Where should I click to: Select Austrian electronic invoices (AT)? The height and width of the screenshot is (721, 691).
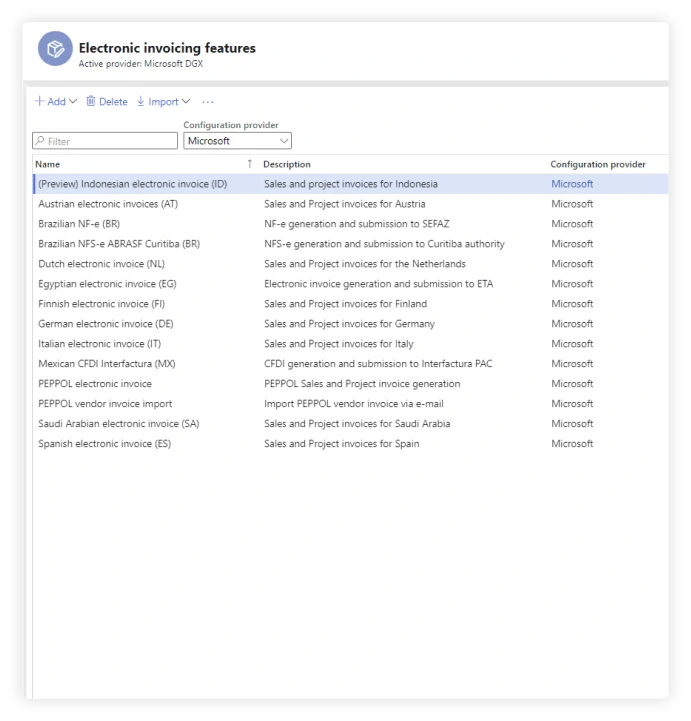tap(108, 204)
